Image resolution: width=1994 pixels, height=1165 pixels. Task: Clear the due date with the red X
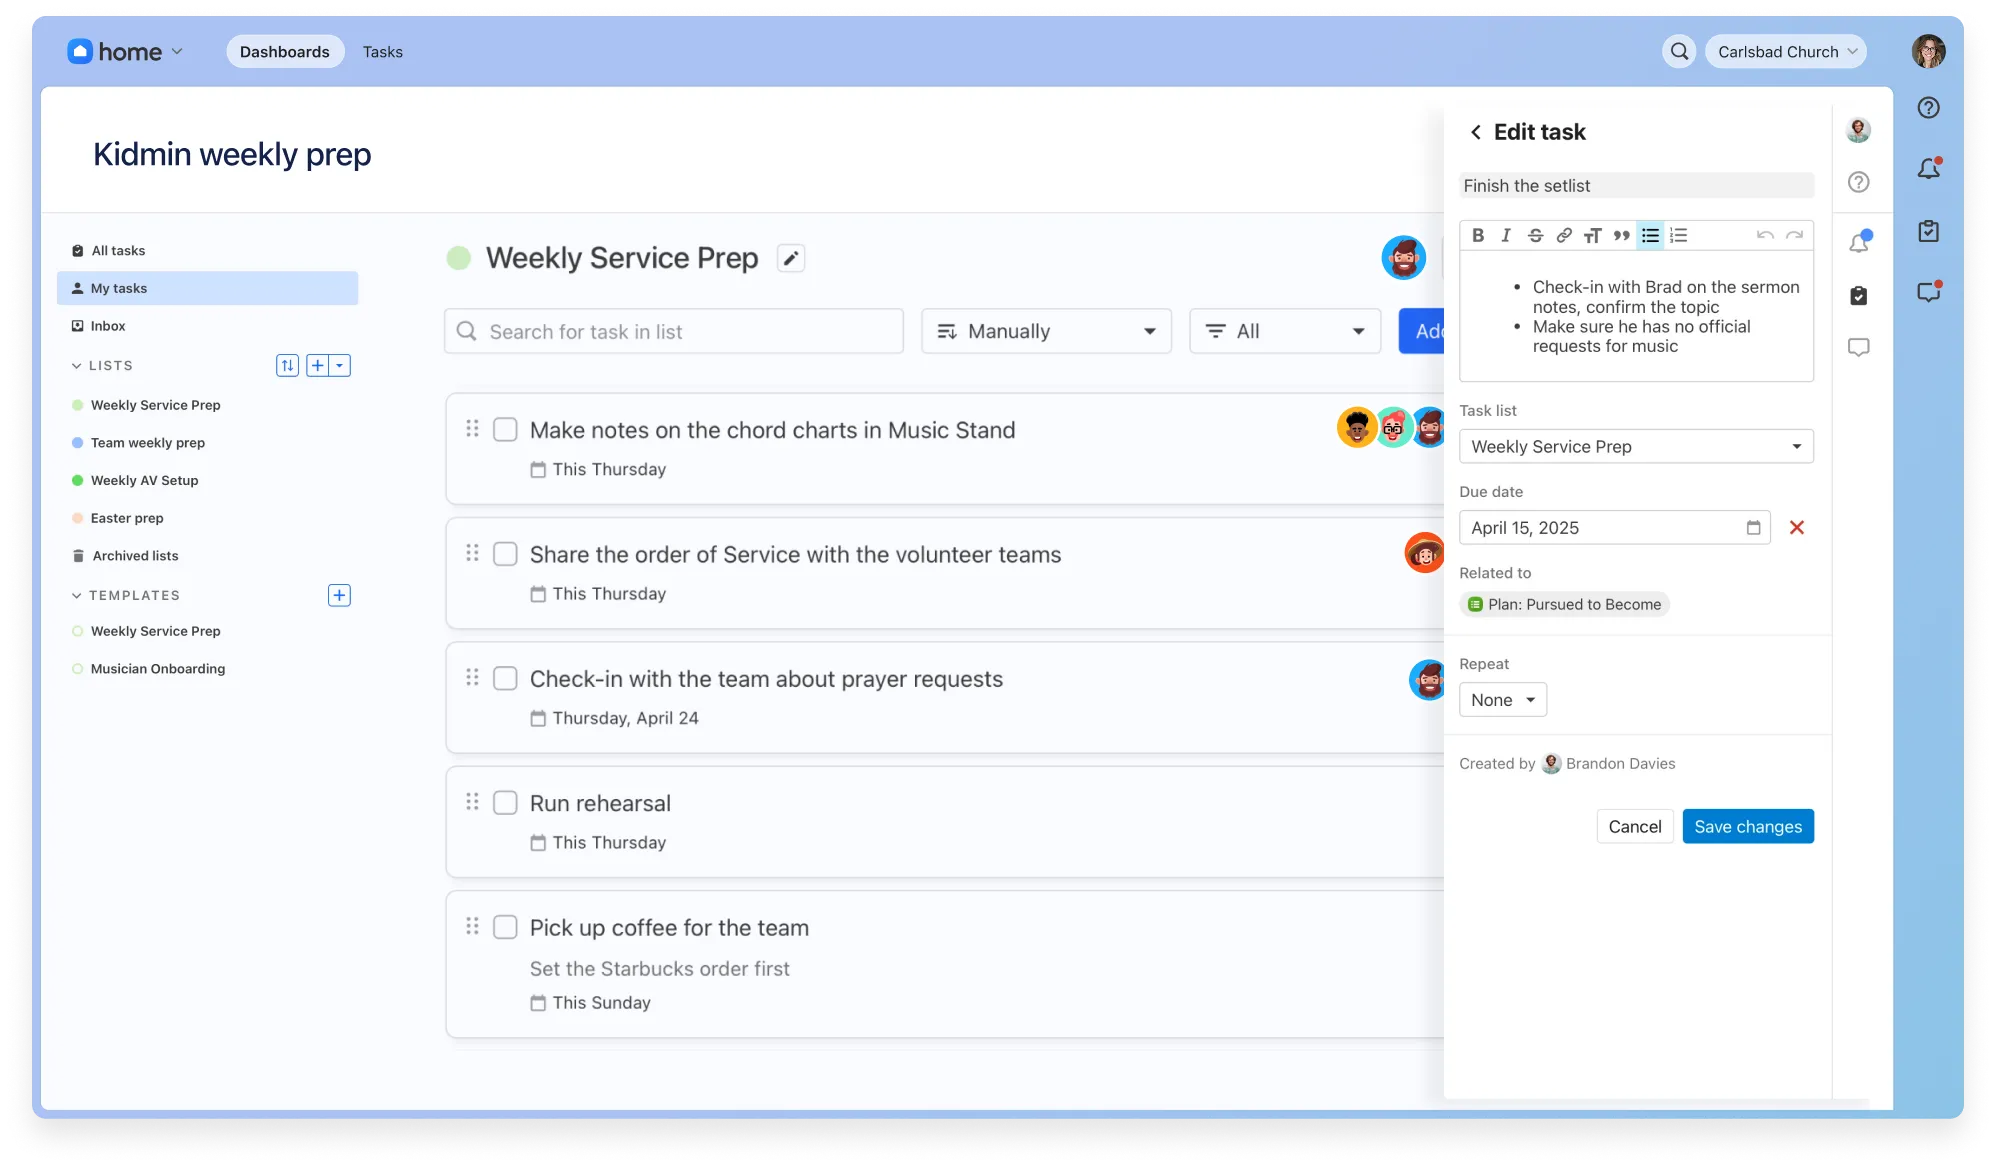click(1796, 527)
